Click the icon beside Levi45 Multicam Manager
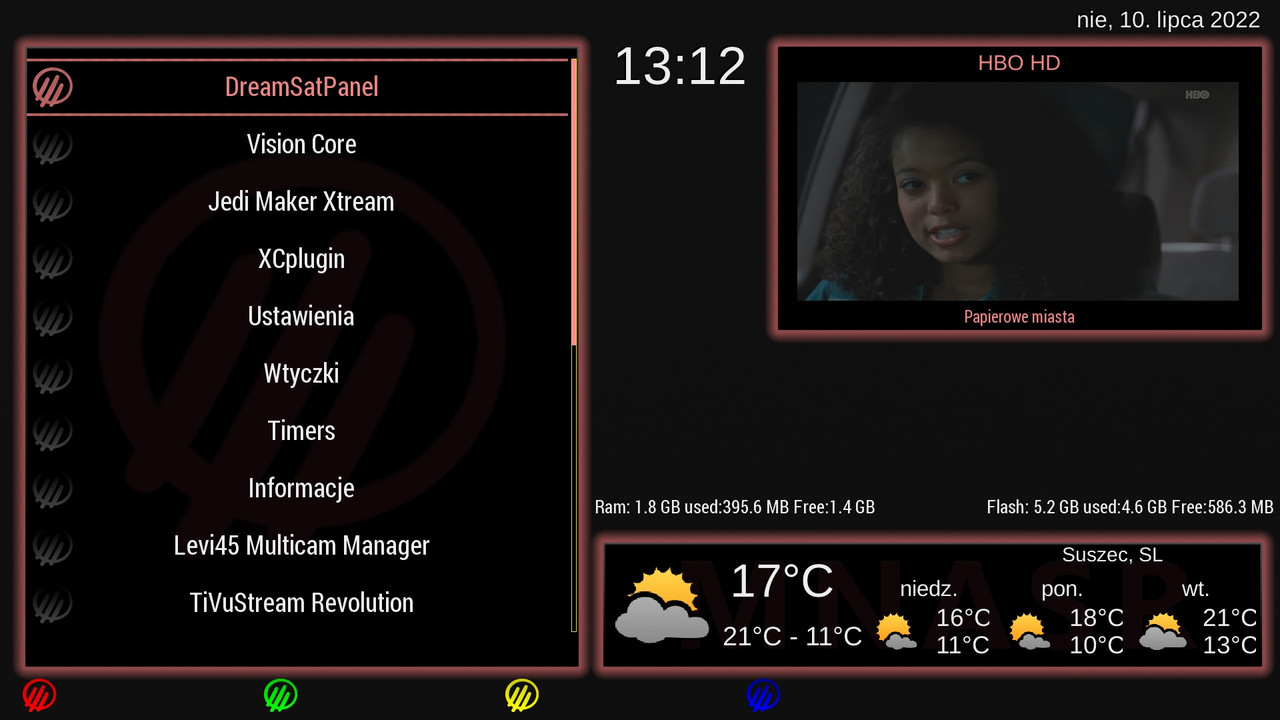Screen dimensions: 1280x720 (52, 546)
